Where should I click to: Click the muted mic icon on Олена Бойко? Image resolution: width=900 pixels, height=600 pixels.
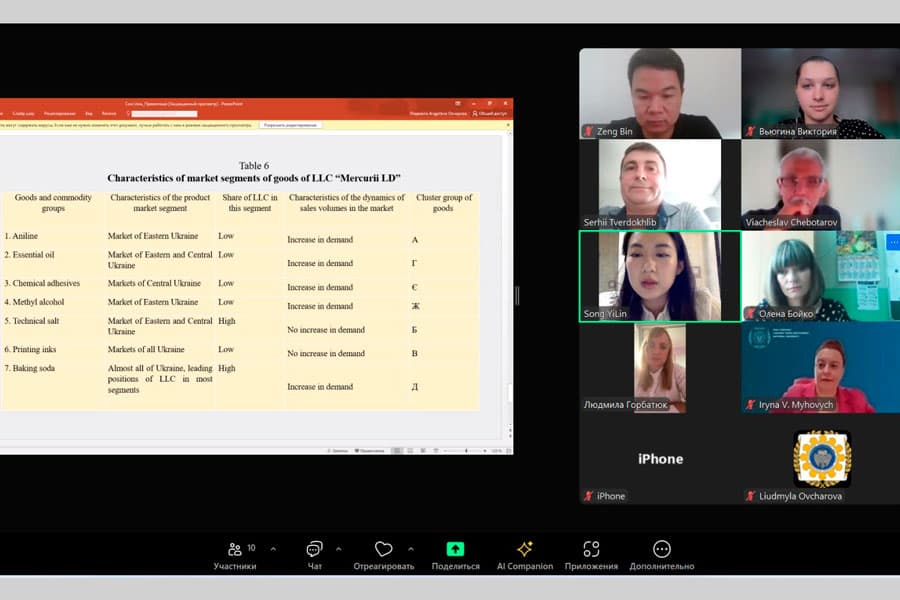coord(750,313)
